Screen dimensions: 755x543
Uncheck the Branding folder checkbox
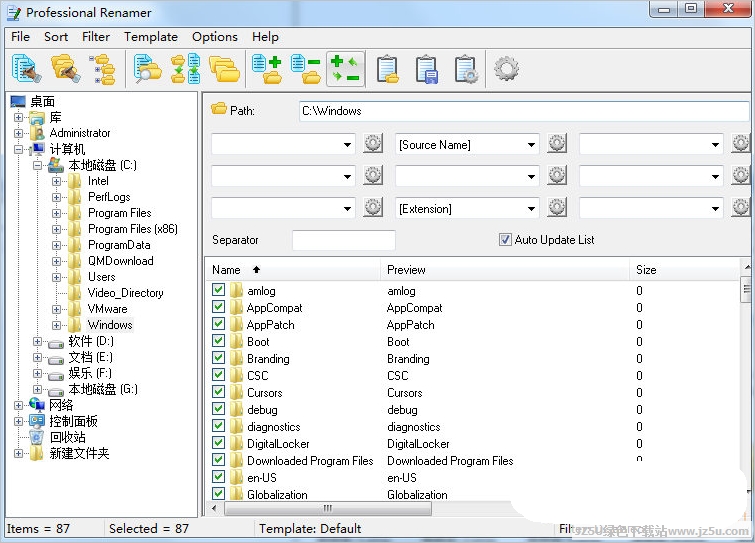pyautogui.click(x=219, y=358)
